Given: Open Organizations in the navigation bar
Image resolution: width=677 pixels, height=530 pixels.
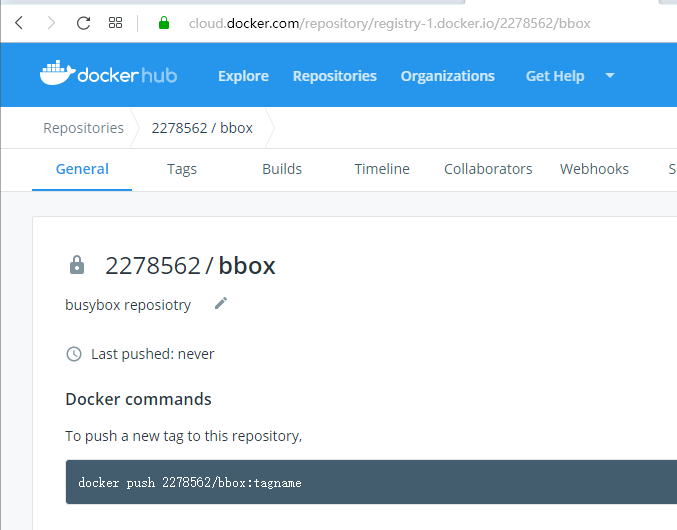Looking at the screenshot, I should [448, 76].
